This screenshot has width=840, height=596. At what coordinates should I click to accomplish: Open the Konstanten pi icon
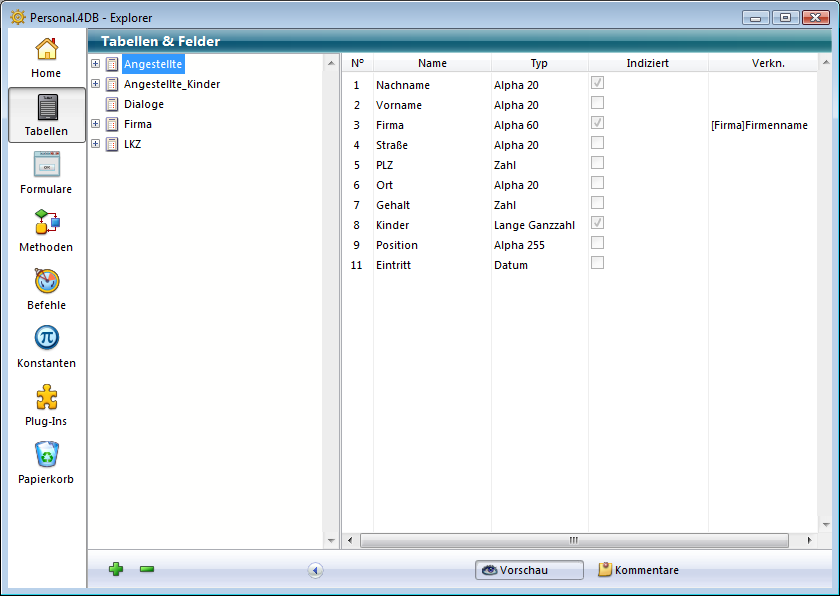click(x=46, y=347)
